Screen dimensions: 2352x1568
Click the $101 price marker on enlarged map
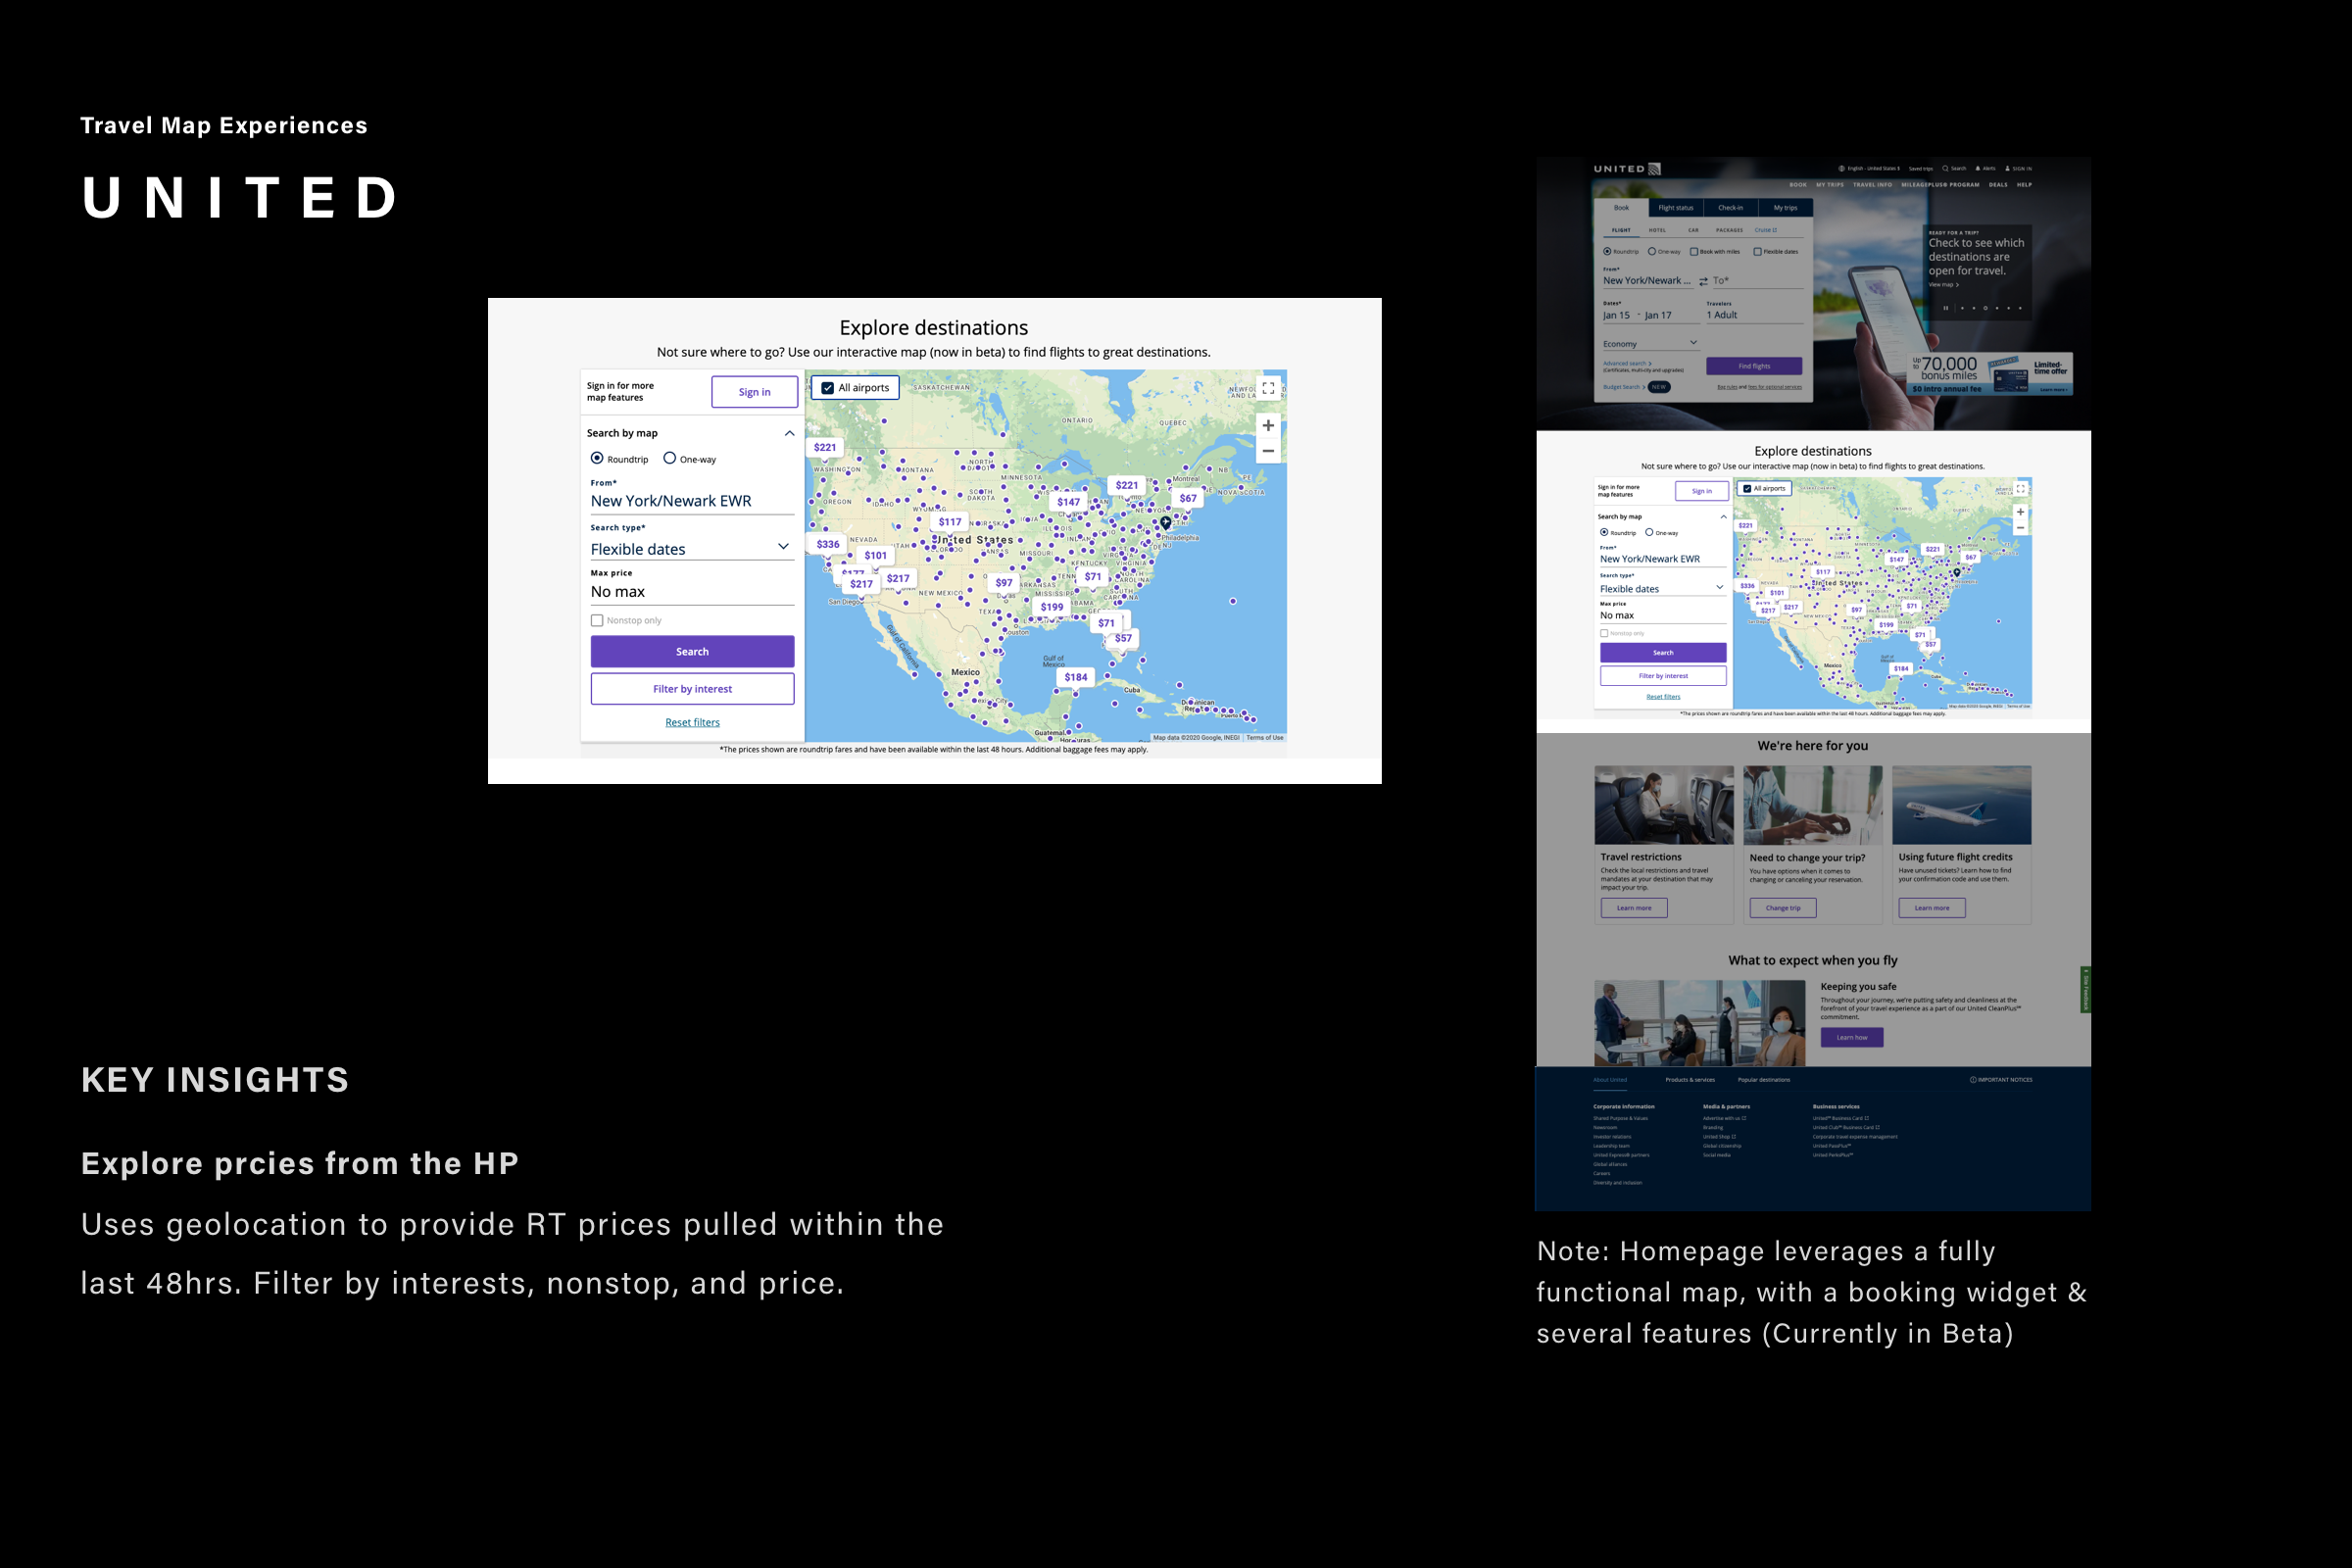point(876,555)
